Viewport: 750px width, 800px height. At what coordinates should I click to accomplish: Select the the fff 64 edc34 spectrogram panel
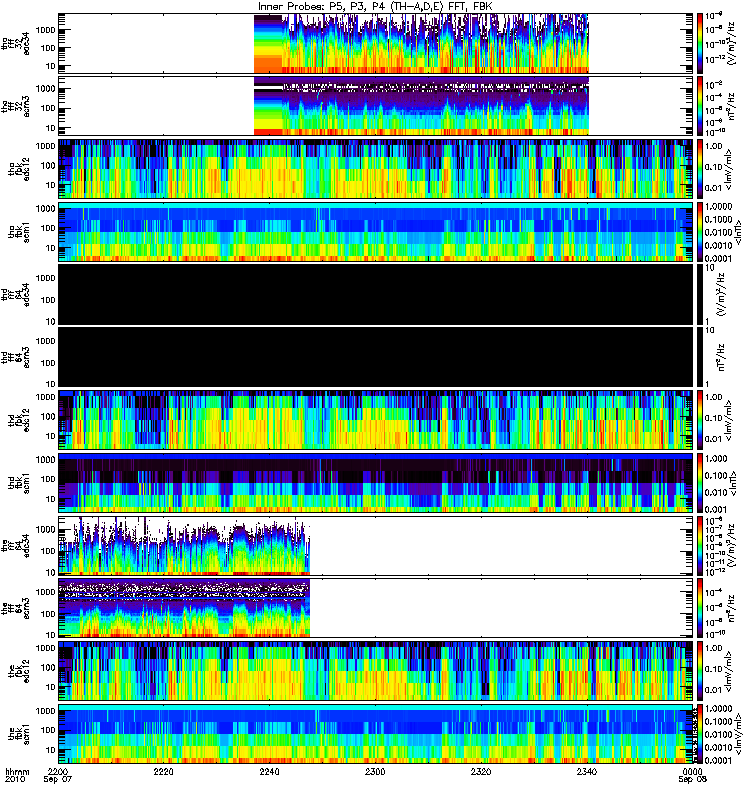376,545
